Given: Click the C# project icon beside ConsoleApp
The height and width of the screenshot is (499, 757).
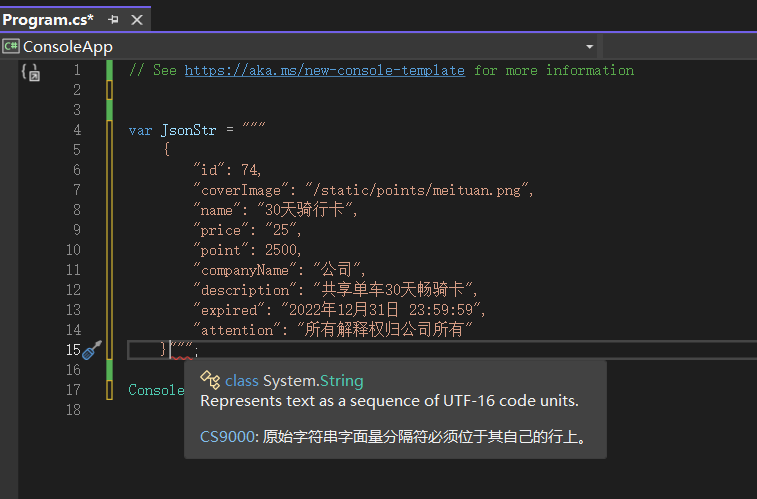Looking at the screenshot, I should pyautogui.click(x=11, y=46).
